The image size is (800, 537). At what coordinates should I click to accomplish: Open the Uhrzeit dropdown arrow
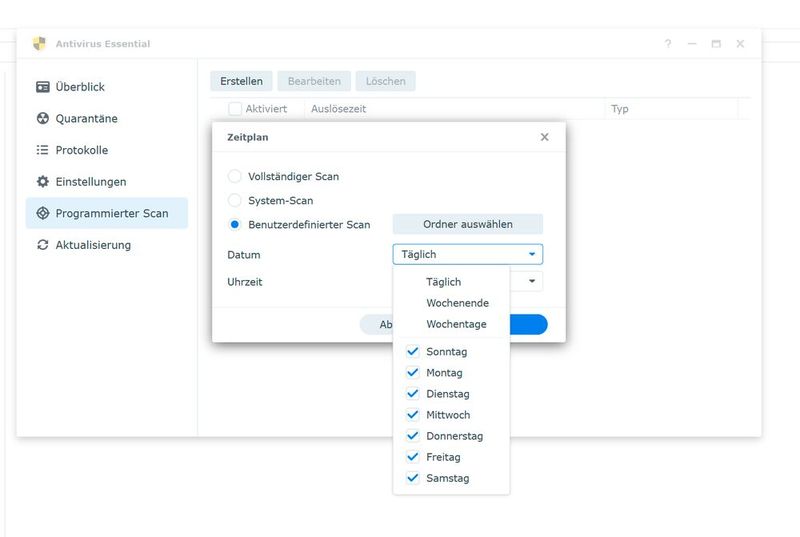[532, 282]
